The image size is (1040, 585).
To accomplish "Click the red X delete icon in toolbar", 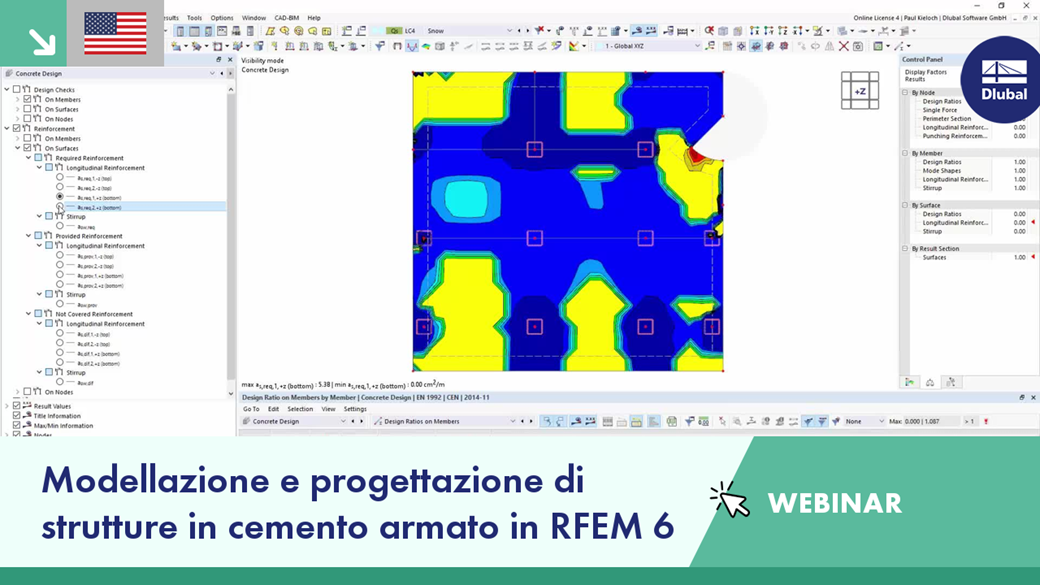I will click(844, 46).
